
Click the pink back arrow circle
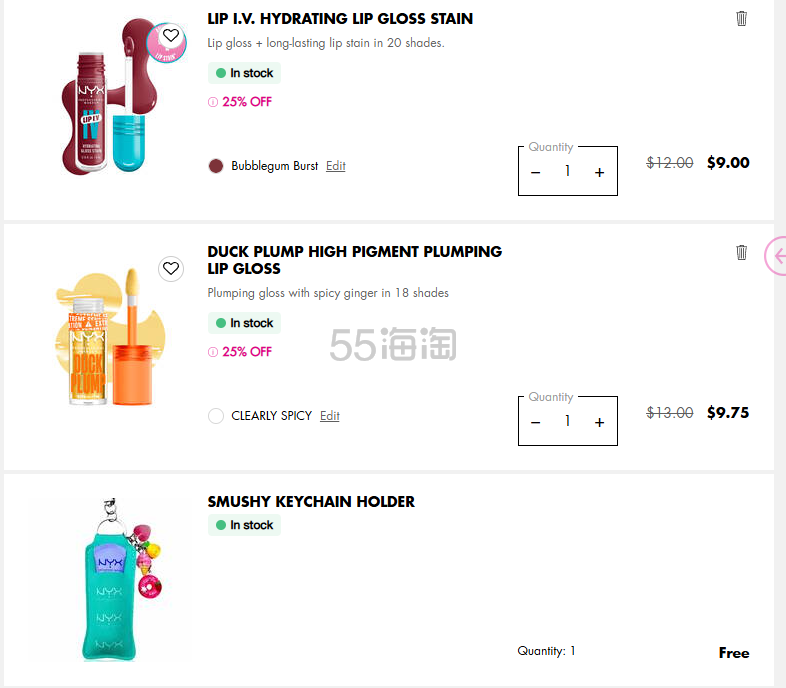coord(776,256)
